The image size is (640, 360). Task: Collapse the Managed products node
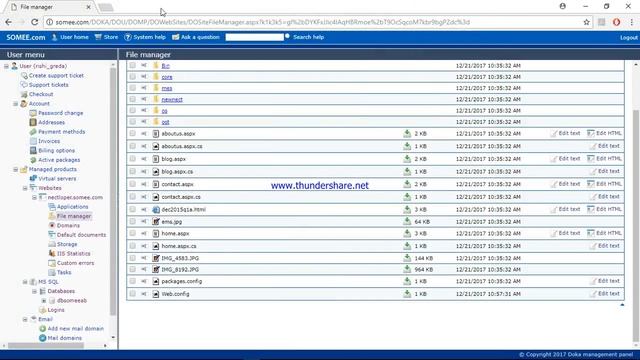(x=16, y=169)
